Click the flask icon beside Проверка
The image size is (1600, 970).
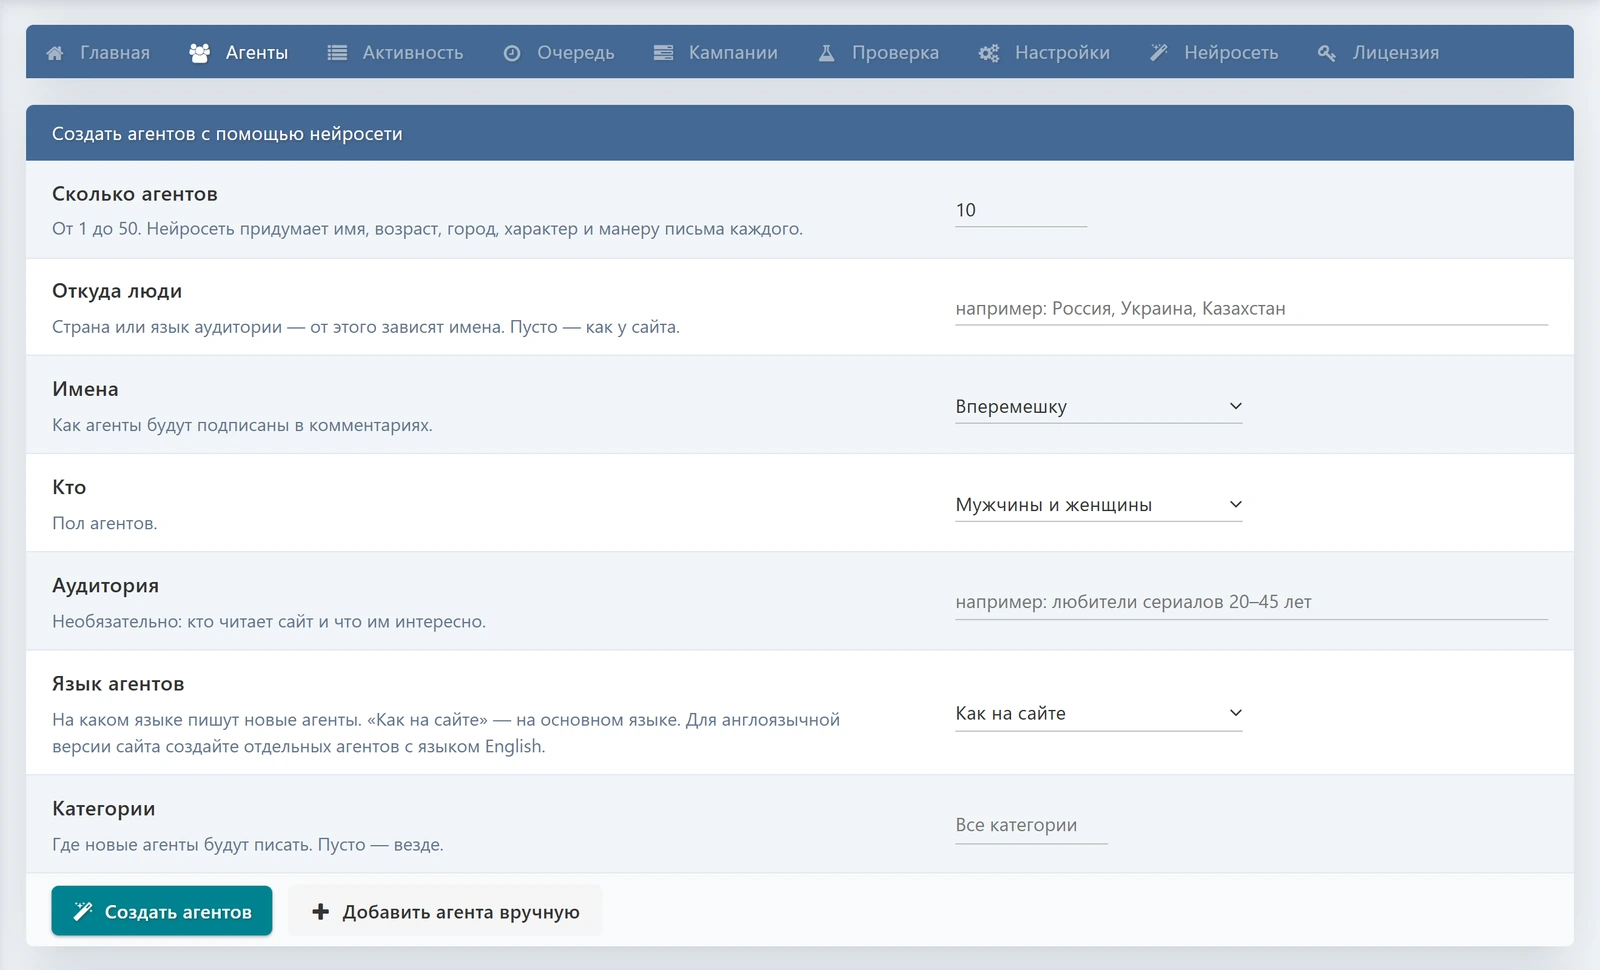[x=827, y=53]
